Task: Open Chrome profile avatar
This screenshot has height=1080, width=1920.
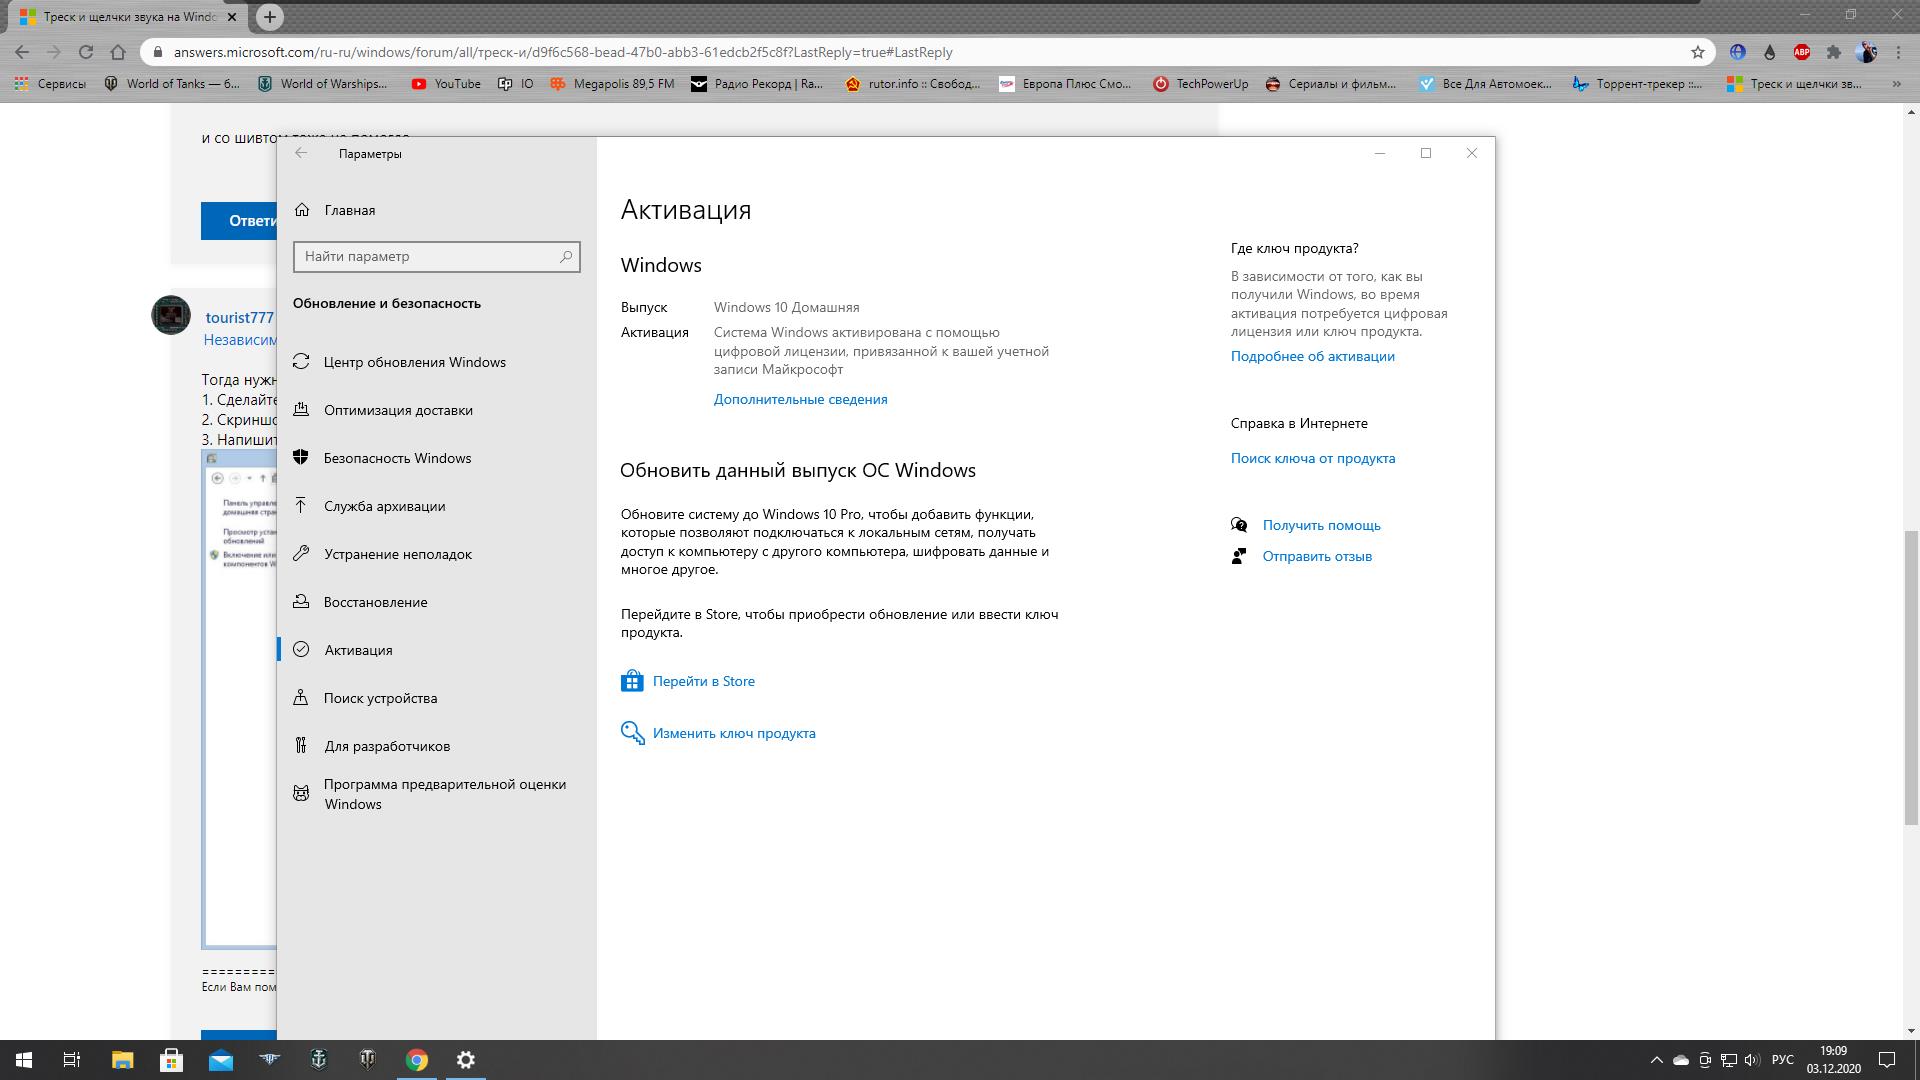Action: click(1865, 52)
